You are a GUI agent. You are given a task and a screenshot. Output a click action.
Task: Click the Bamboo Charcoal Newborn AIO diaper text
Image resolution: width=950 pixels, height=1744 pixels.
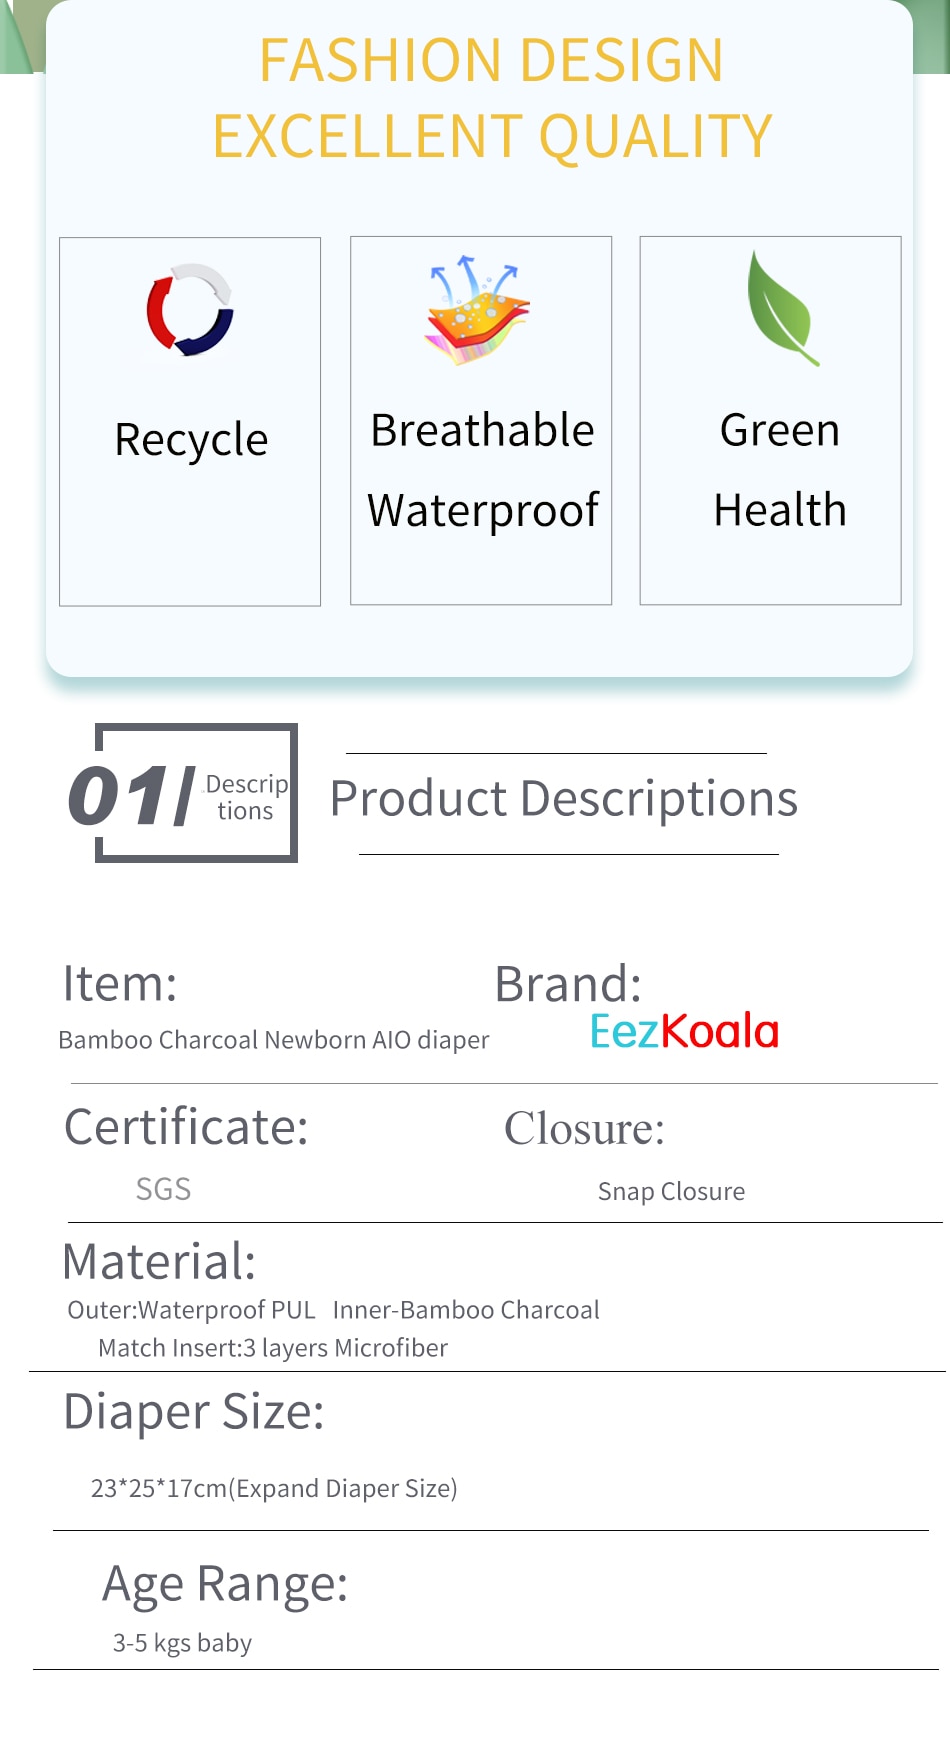coord(274,1040)
